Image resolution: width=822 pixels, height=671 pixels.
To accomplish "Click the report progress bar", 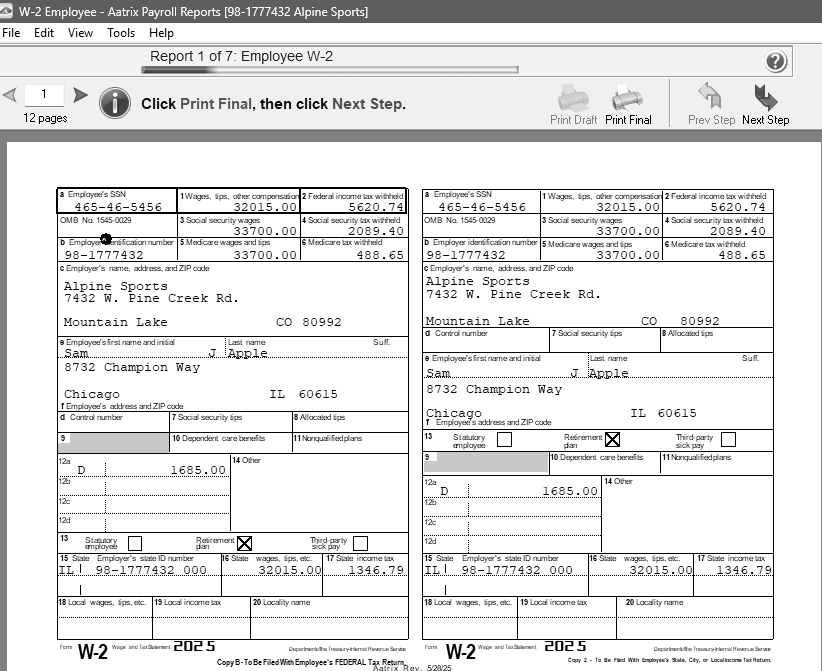I will pyautogui.click(x=330, y=71).
